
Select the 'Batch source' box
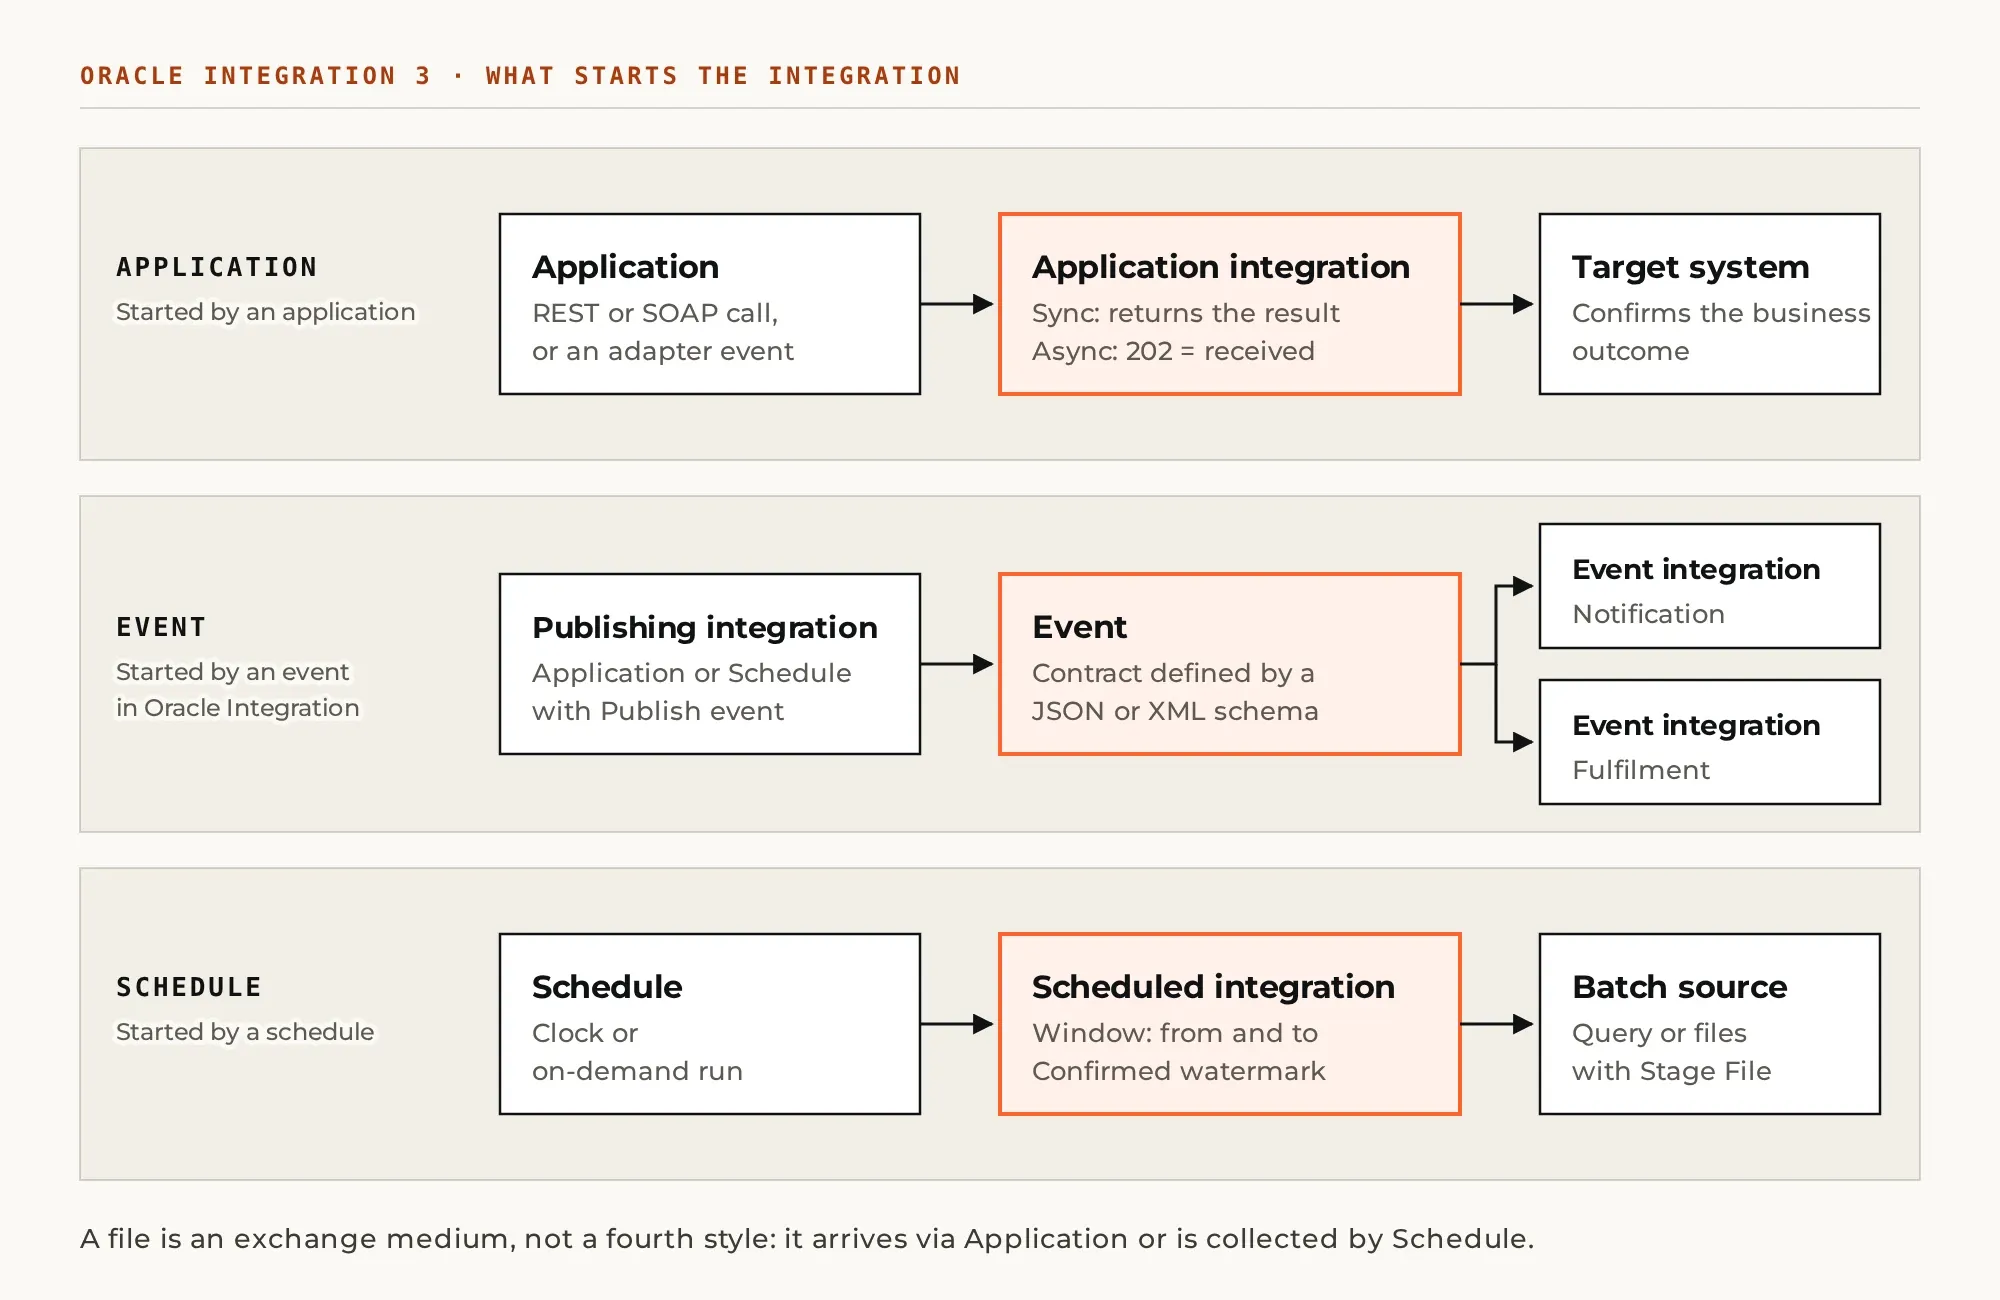click(1710, 1024)
